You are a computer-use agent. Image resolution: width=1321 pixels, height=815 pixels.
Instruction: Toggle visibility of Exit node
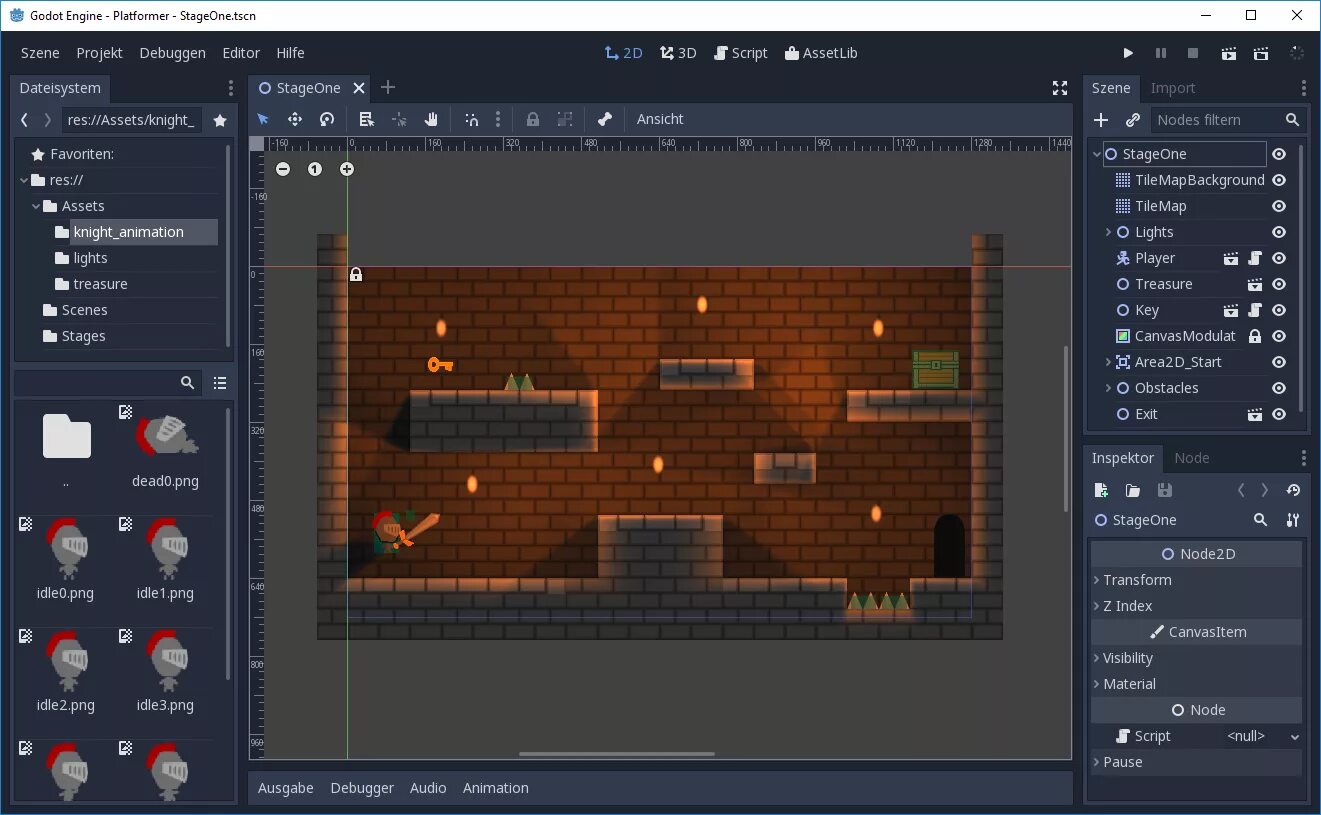pos(1278,414)
